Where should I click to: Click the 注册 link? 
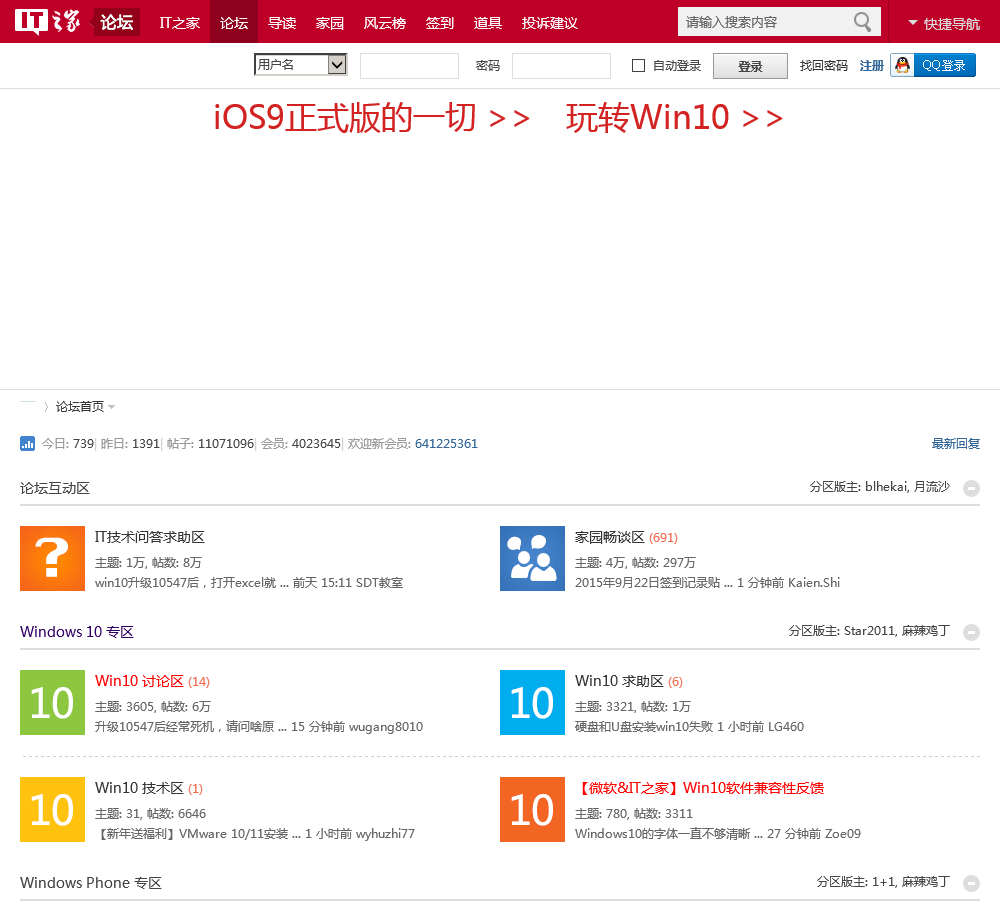[x=871, y=66]
